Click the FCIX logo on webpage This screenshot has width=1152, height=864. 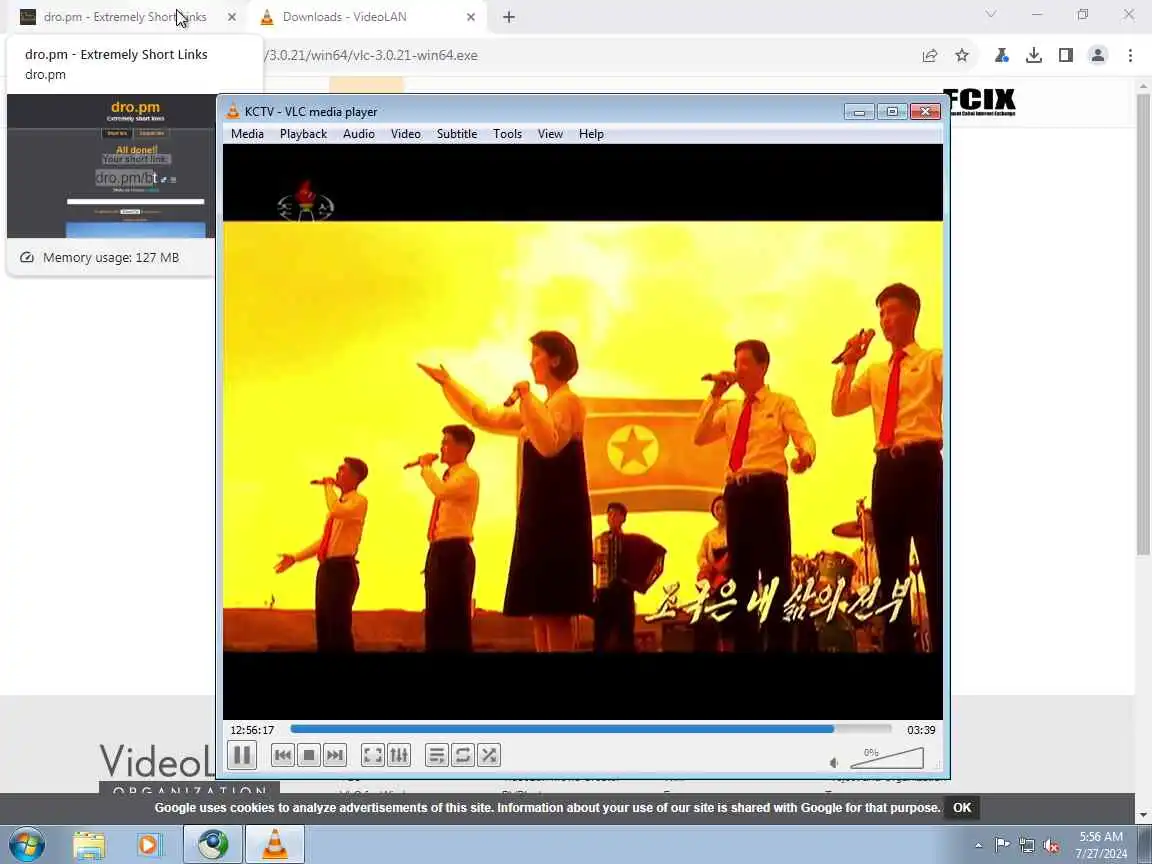(979, 102)
